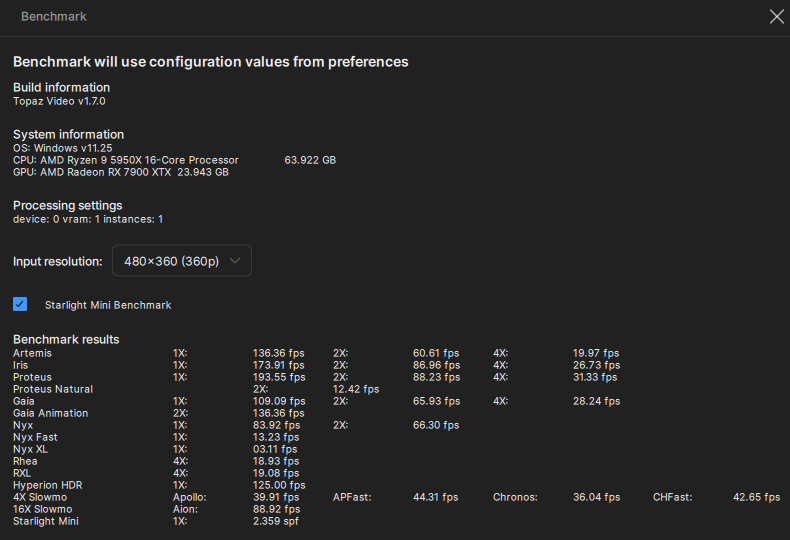The height and width of the screenshot is (540, 790).
Task: Click RXL value 19.08 fps
Action: coord(276,474)
